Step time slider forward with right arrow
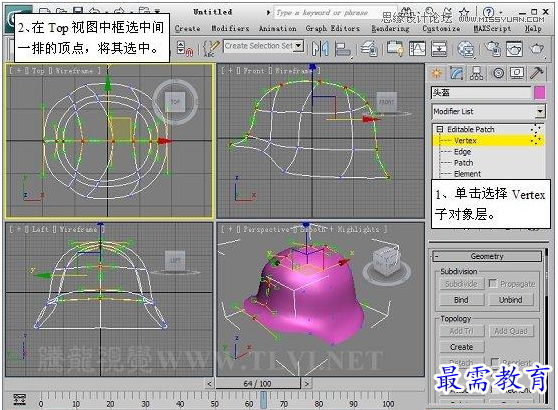 coord(306,383)
